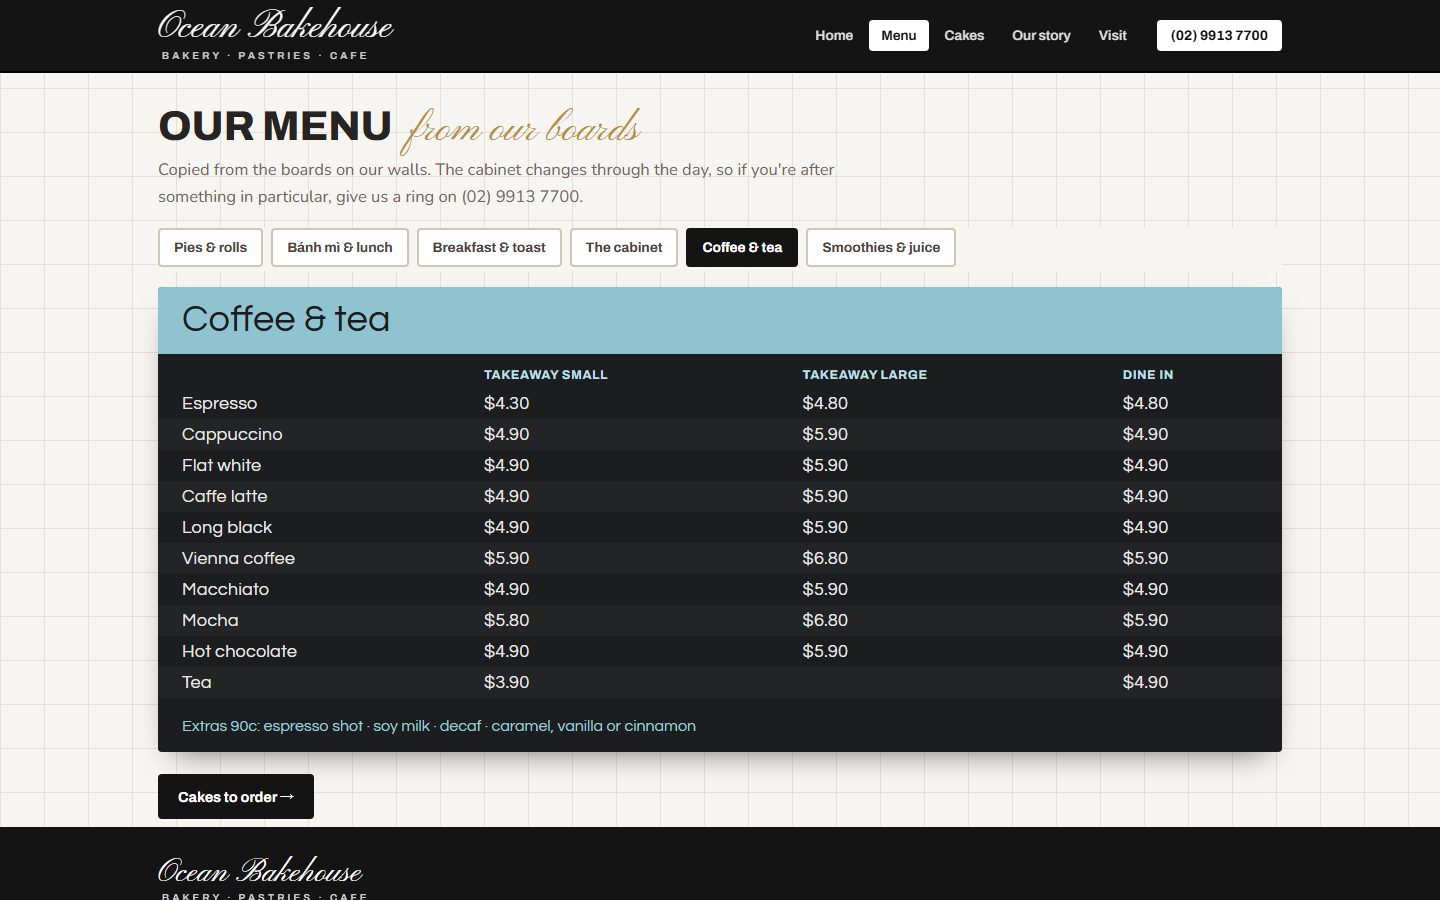Click the (02) 9913 7700 phone button

(x=1219, y=35)
